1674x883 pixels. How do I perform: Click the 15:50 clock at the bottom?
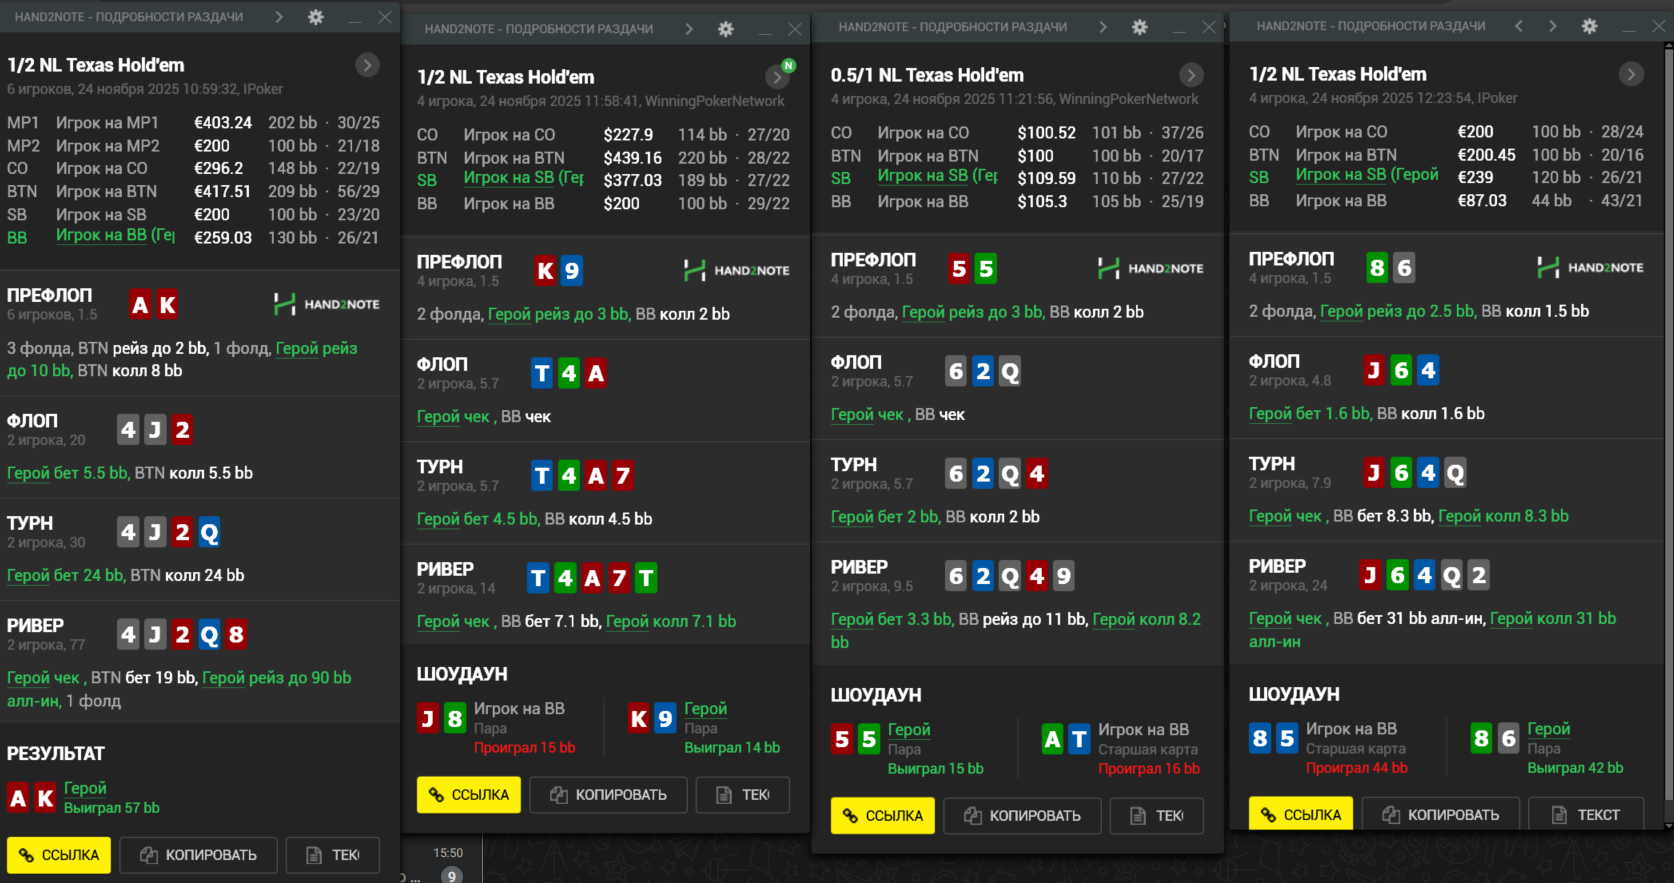point(448,853)
